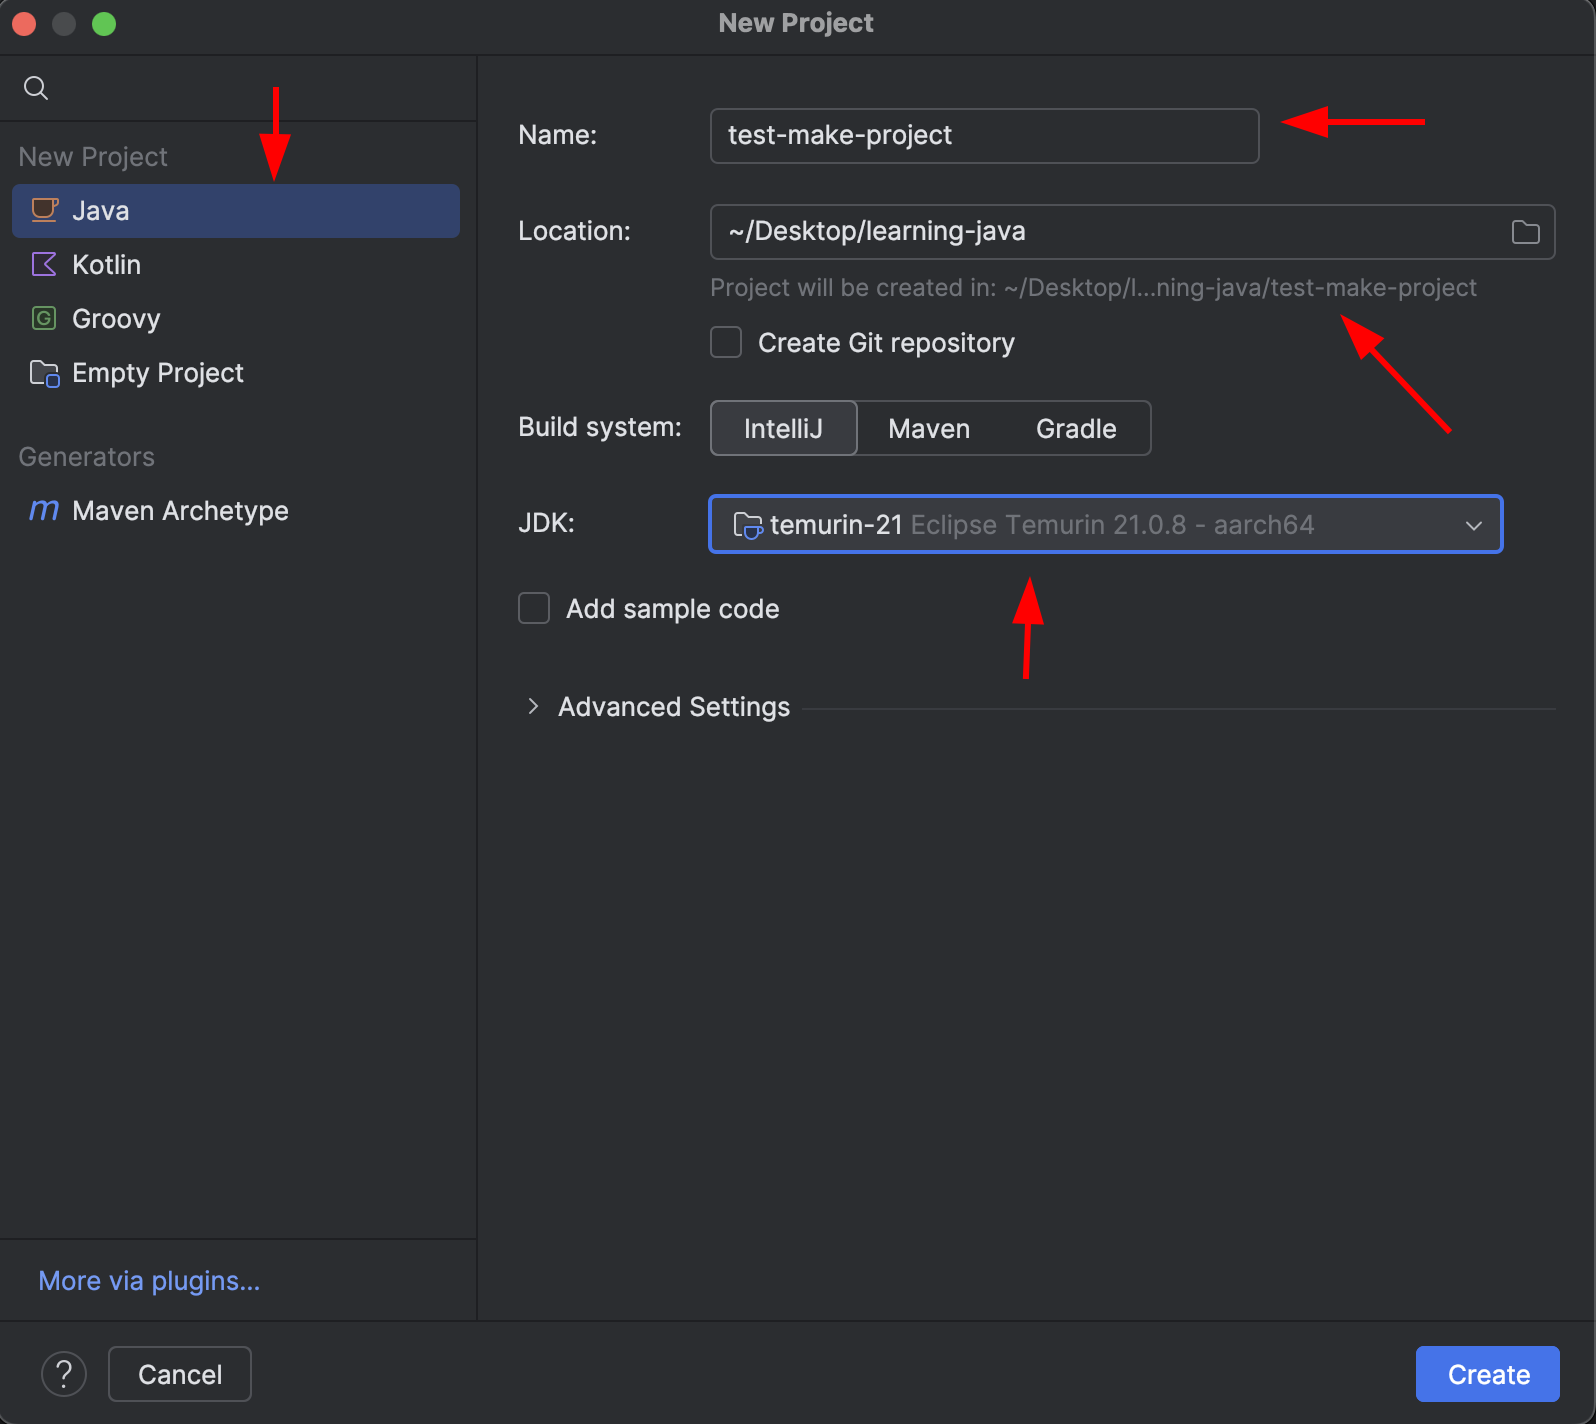Switch build system to Maven
This screenshot has width=1596, height=1424.
[x=929, y=428]
